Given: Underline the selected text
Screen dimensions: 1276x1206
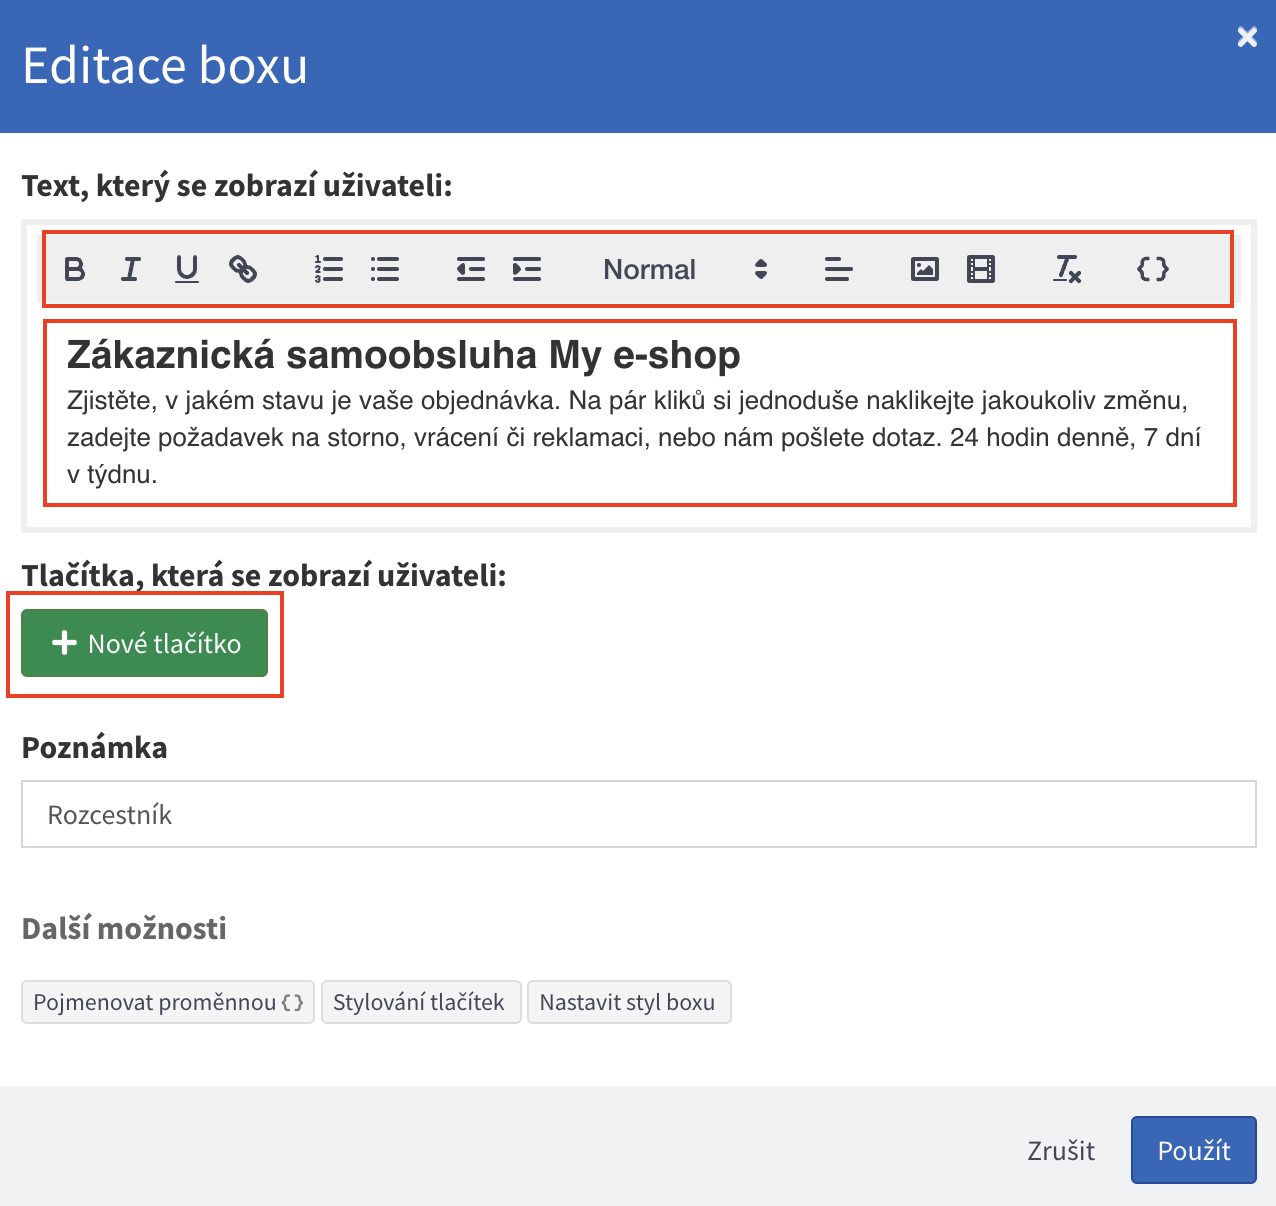Looking at the screenshot, I should 186,269.
